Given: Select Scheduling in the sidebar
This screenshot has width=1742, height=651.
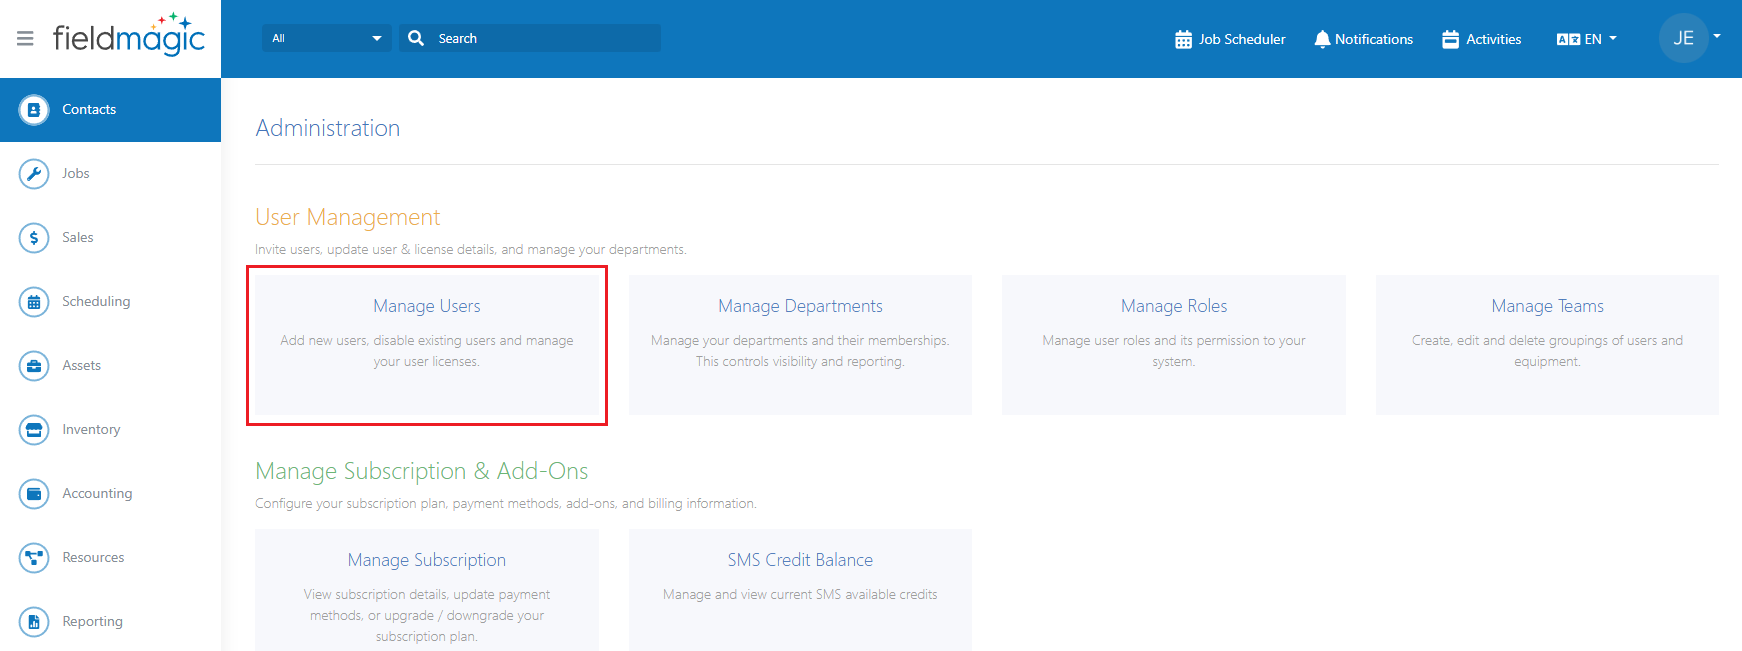Looking at the screenshot, I should pos(110,302).
